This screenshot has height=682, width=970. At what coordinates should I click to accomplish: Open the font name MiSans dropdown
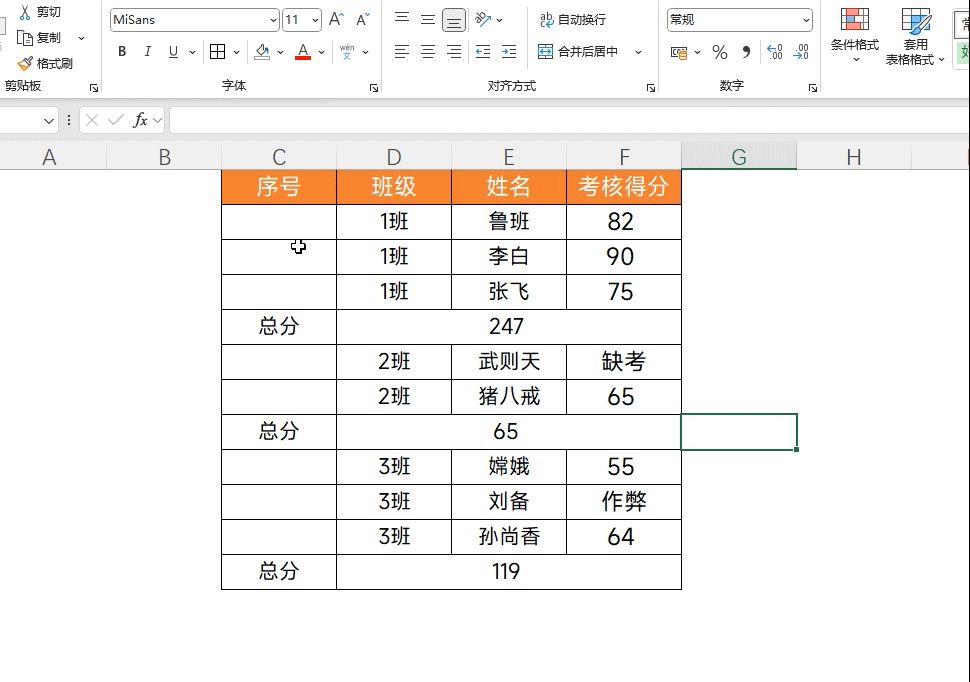point(273,20)
